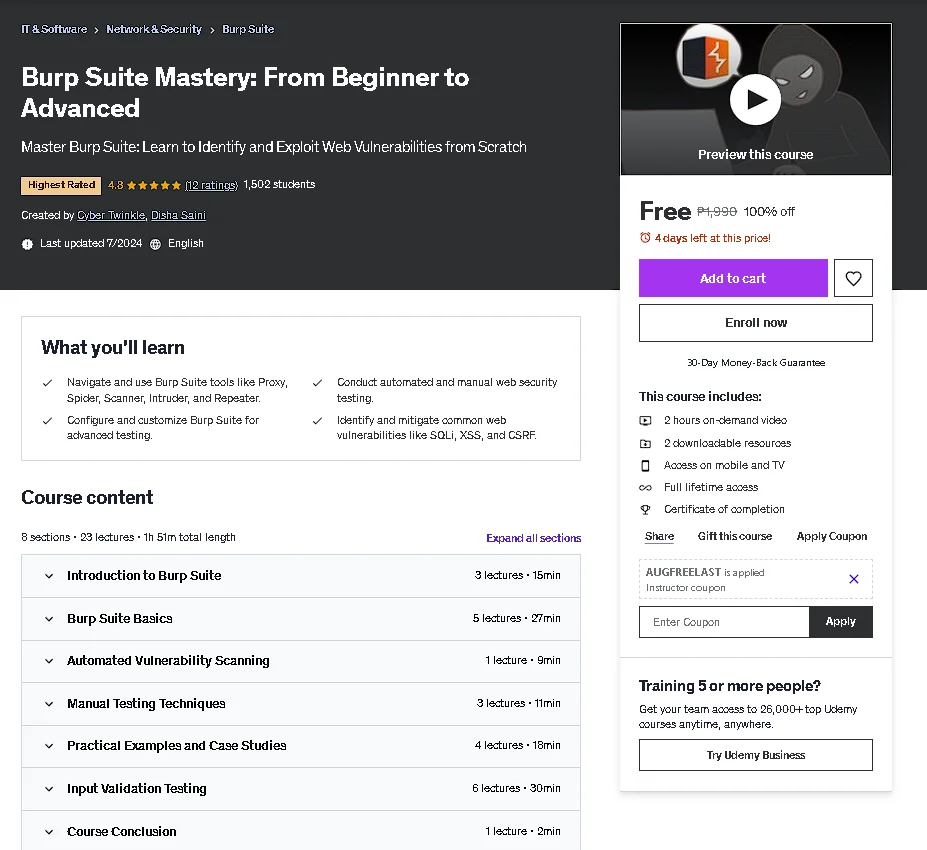The height and width of the screenshot is (850, 927).
Task: Select Gift this course option
Action: pyautogui.click(x=734, y=536)
